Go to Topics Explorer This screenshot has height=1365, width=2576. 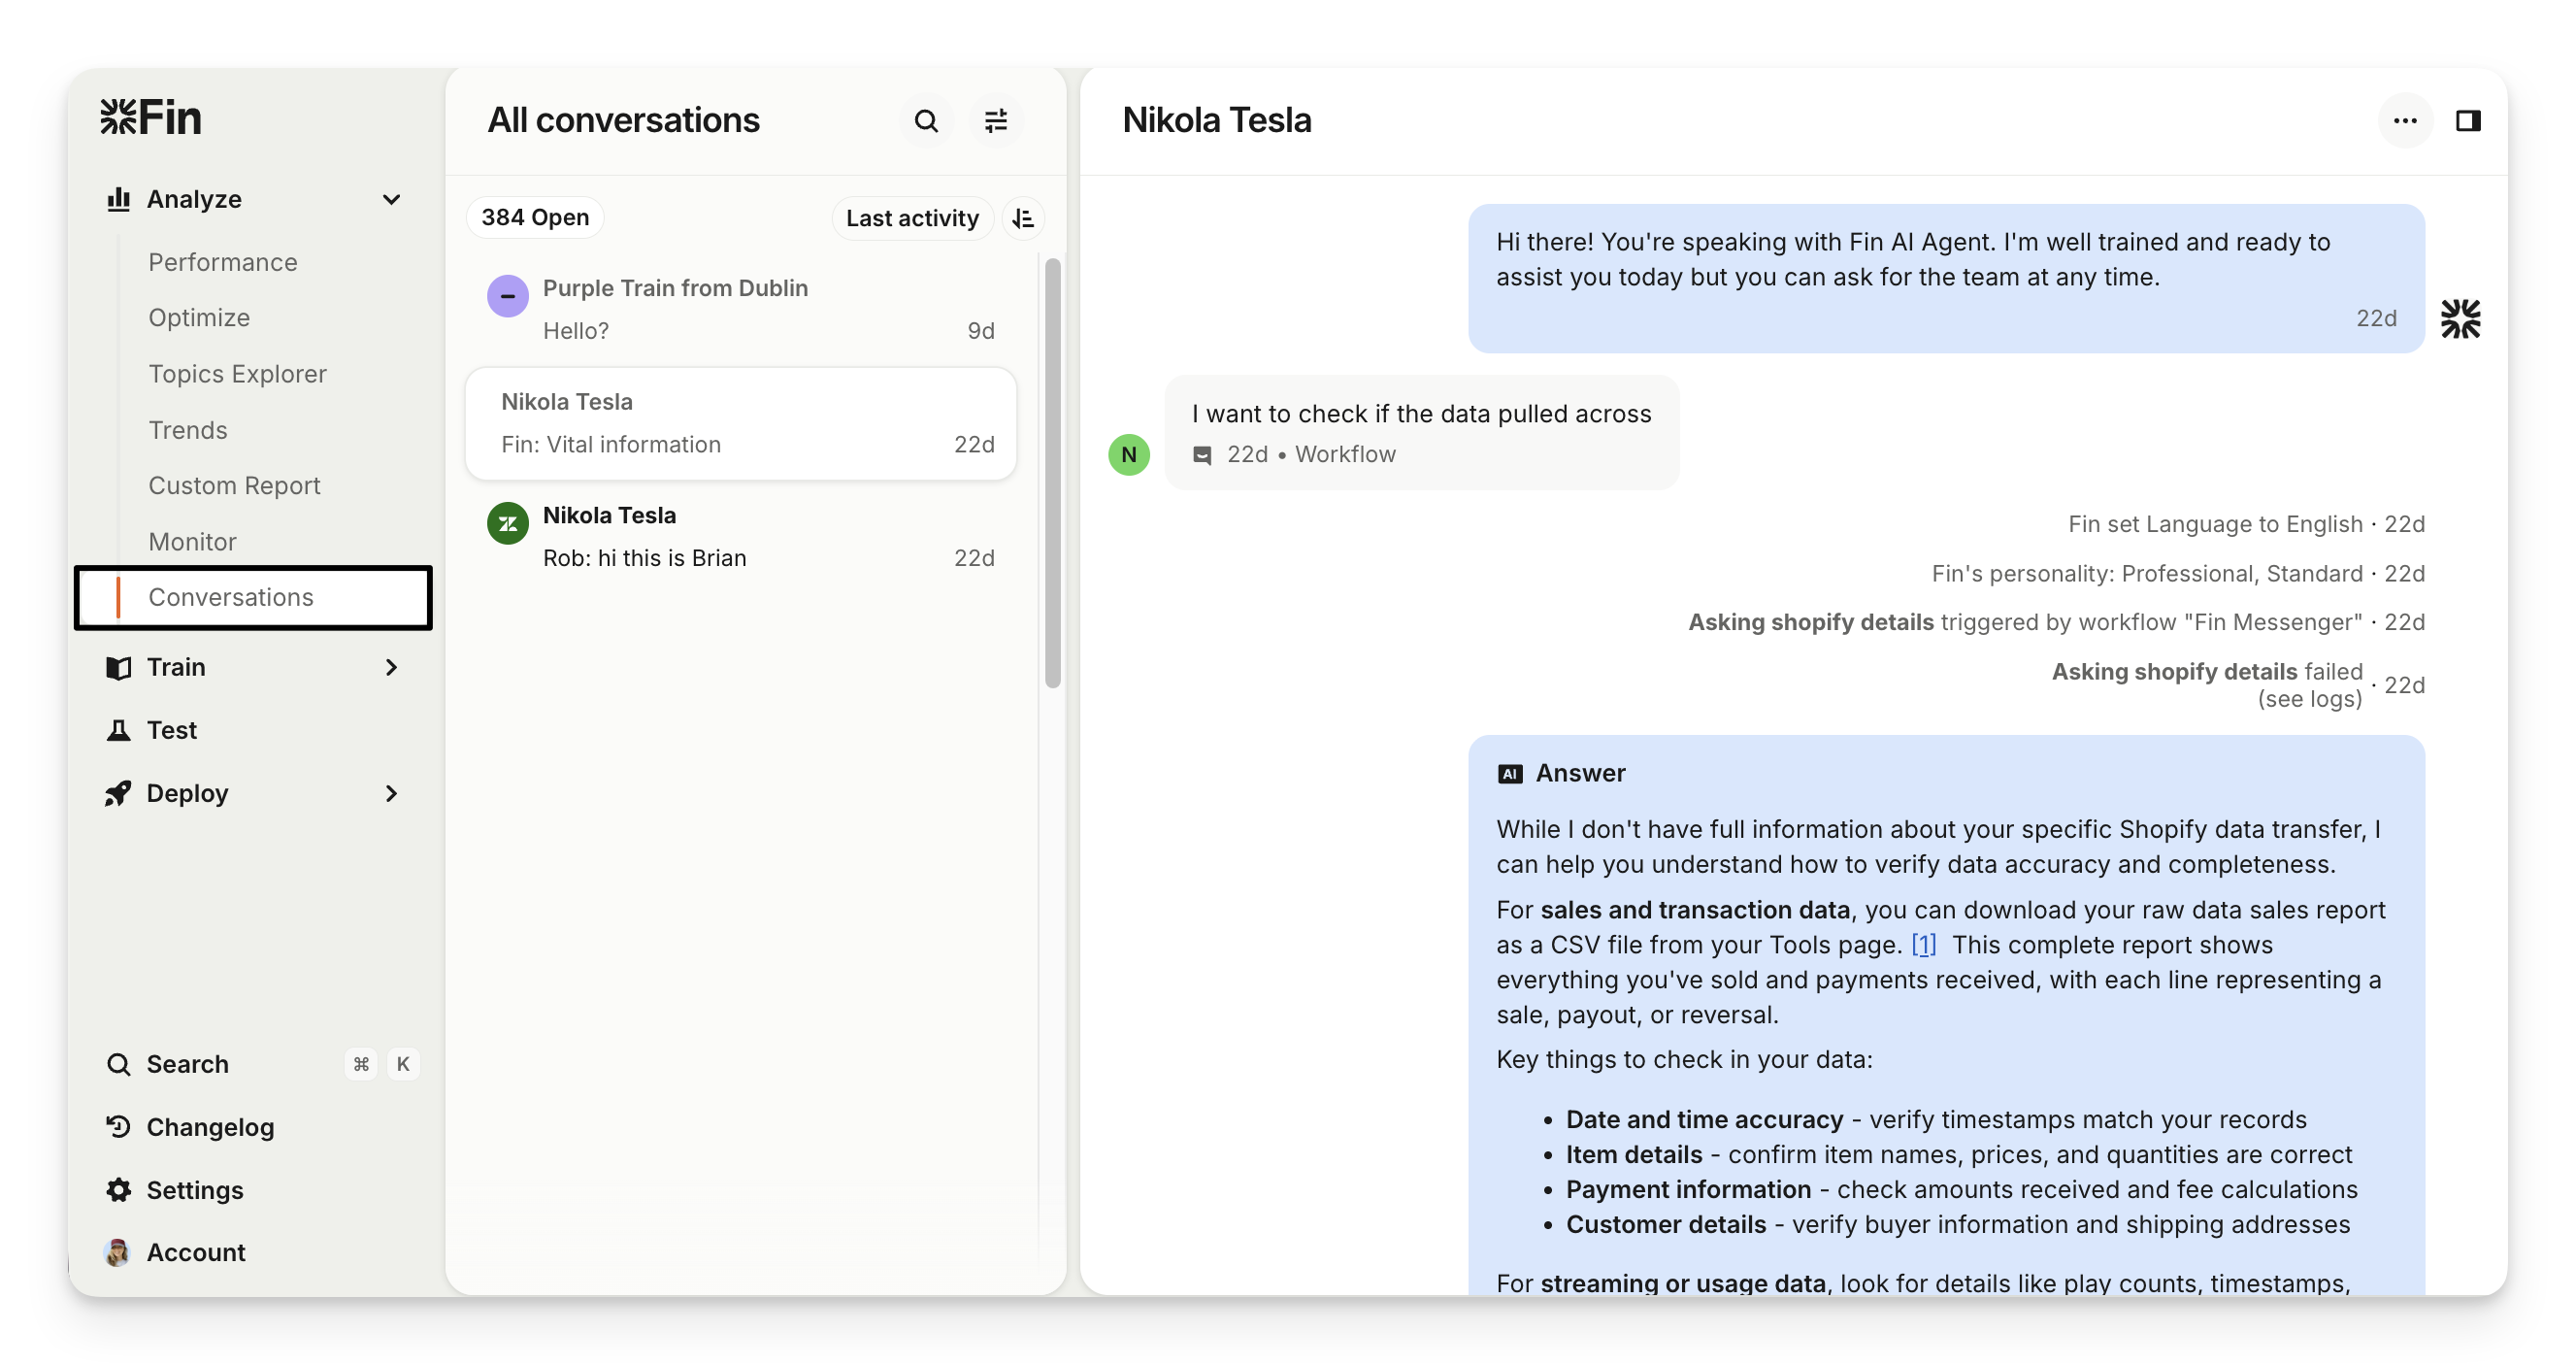pyautogui.click(x=238, y=374)
